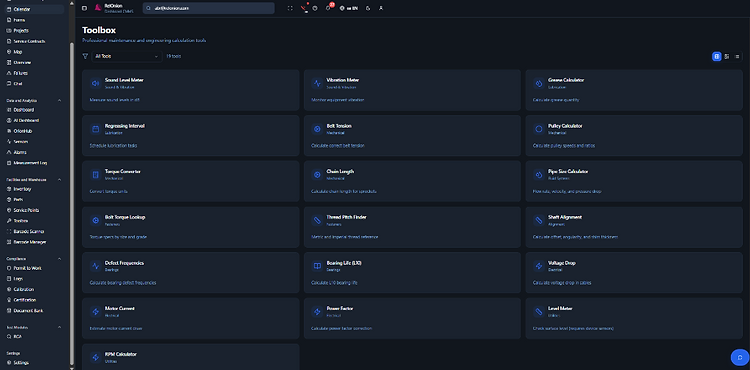Open the Pulley Calculator circle icon

[x=539, y=129]
